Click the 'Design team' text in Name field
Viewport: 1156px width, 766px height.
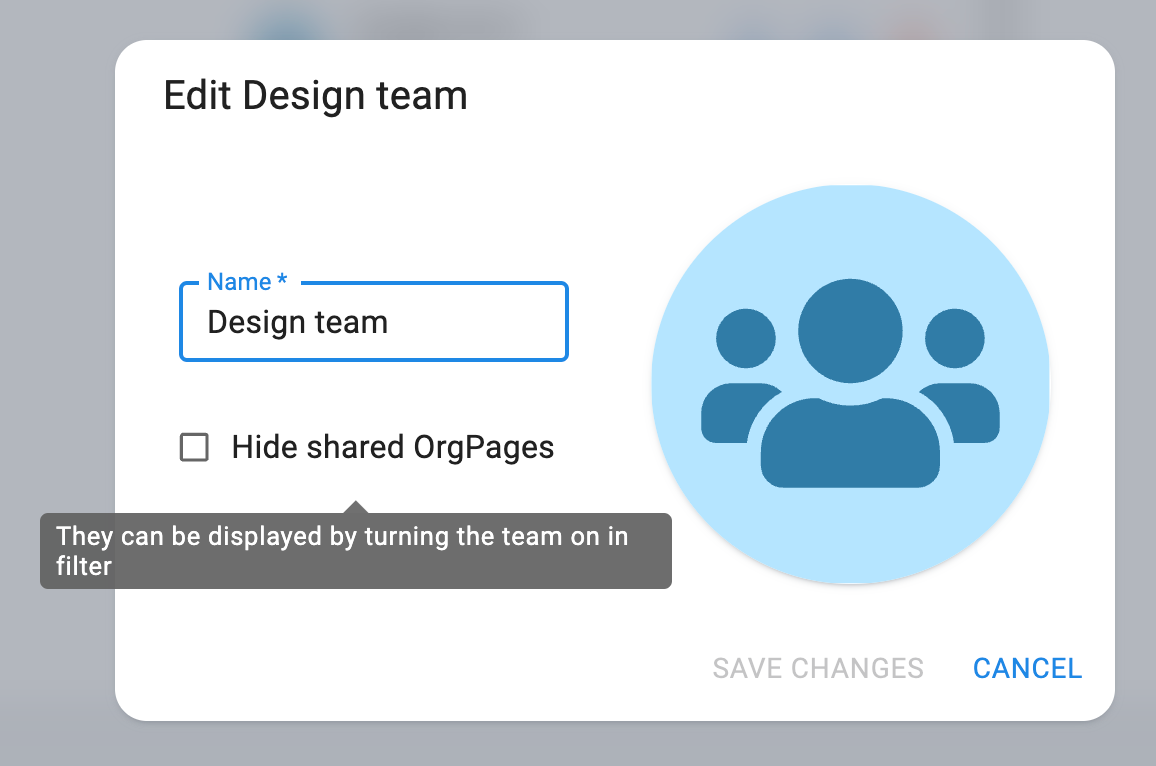[297, 322]
